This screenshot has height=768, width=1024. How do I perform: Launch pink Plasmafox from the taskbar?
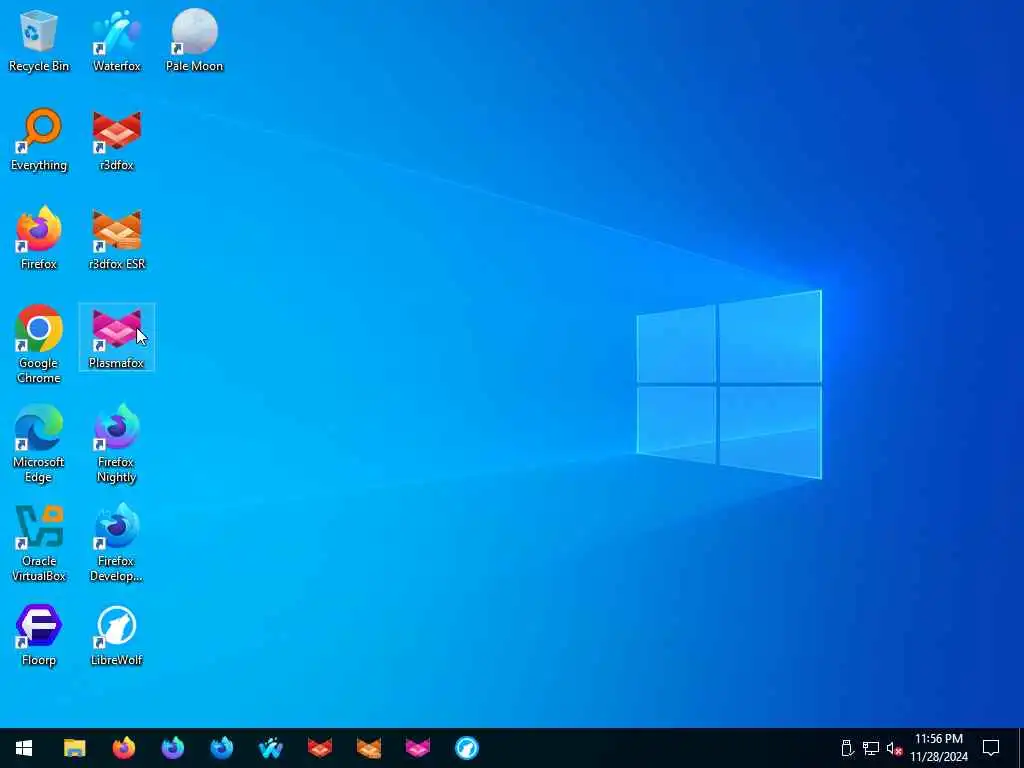[x=417, y=748]
